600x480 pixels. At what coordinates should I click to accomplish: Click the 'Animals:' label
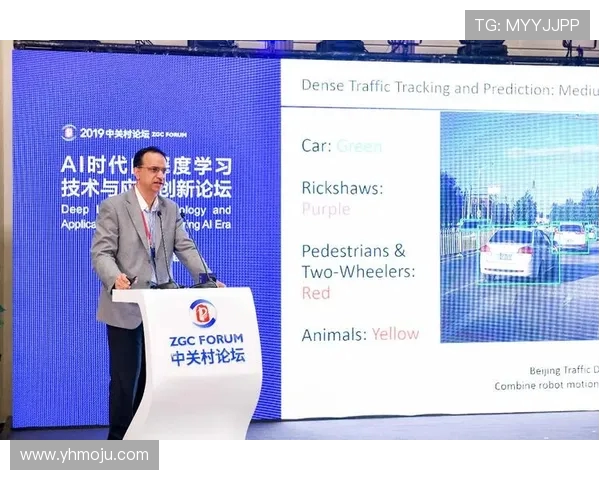(x=334, y=335)
